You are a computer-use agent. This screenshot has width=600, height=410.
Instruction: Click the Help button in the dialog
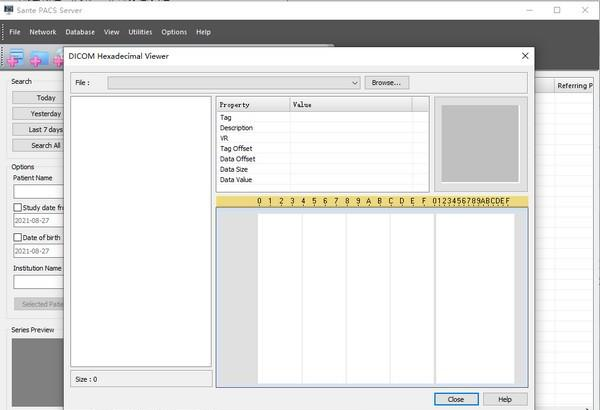(505, 399)
